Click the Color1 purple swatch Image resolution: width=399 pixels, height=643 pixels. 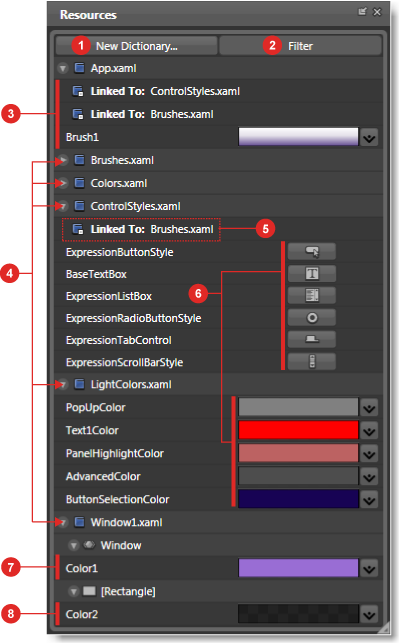(298, 568)
